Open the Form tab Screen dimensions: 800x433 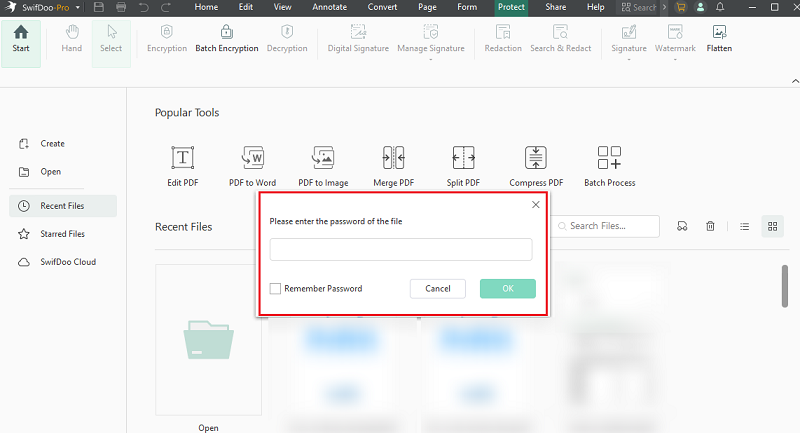467,7
